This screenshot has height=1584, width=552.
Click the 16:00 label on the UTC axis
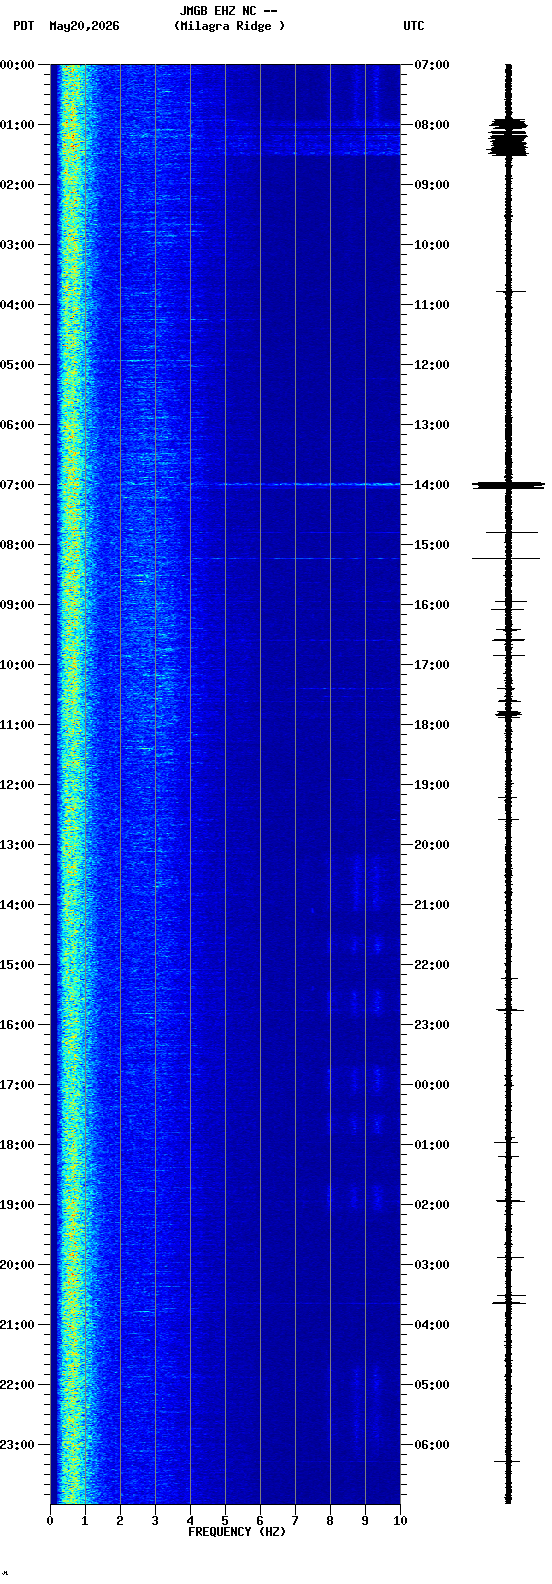[432, 605]
